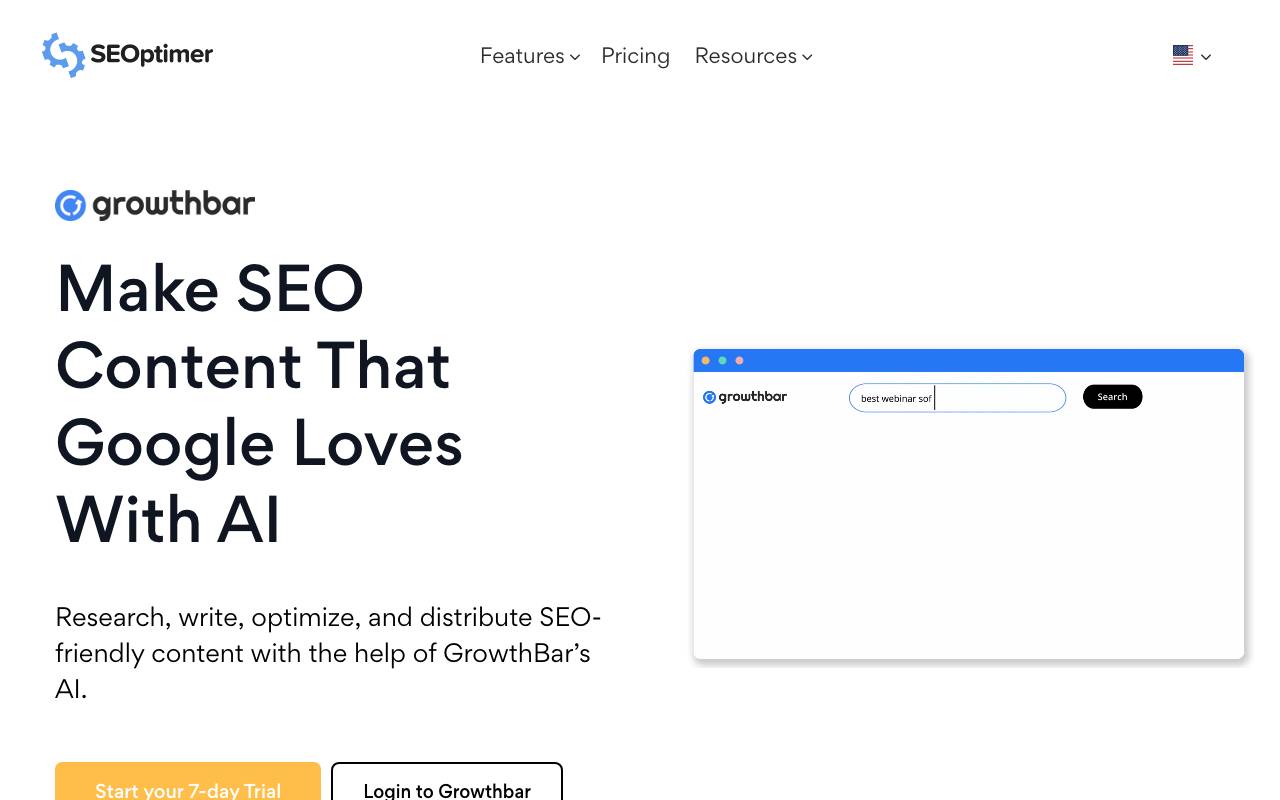Click the green dot in demo window title bar
This screenshot has height=800, width=1280.
[722, 360]
